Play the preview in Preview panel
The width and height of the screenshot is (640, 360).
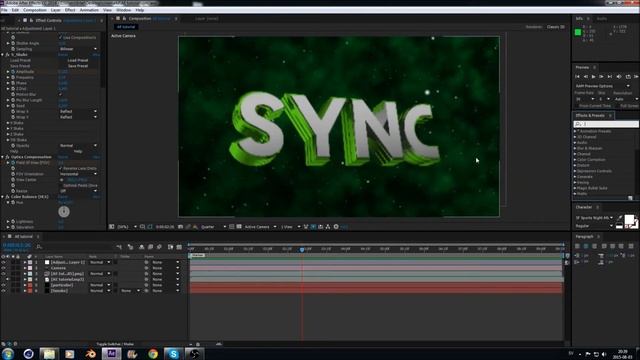[x=593, y=77]
